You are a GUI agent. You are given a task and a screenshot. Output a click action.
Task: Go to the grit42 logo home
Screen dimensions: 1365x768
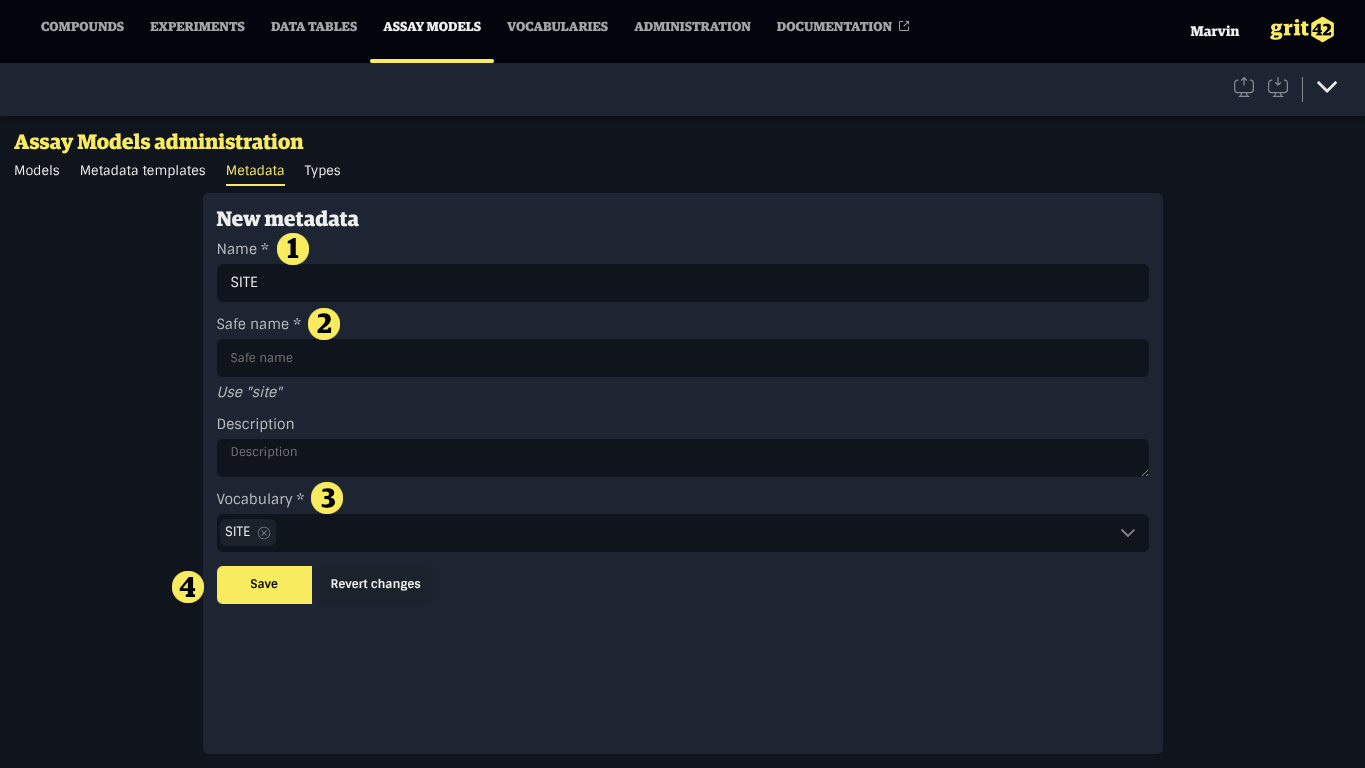(1302, 30)
